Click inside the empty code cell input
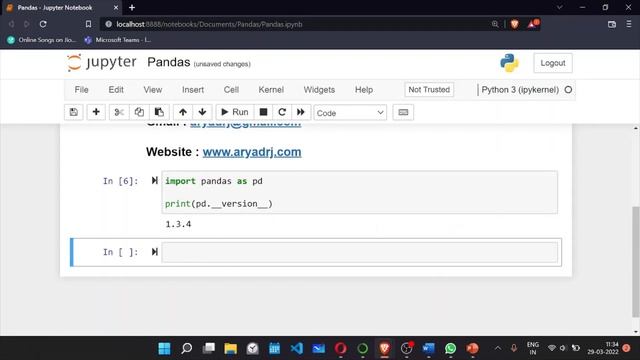640x360 pixels. pyautogui.click(x=360, y=252)
